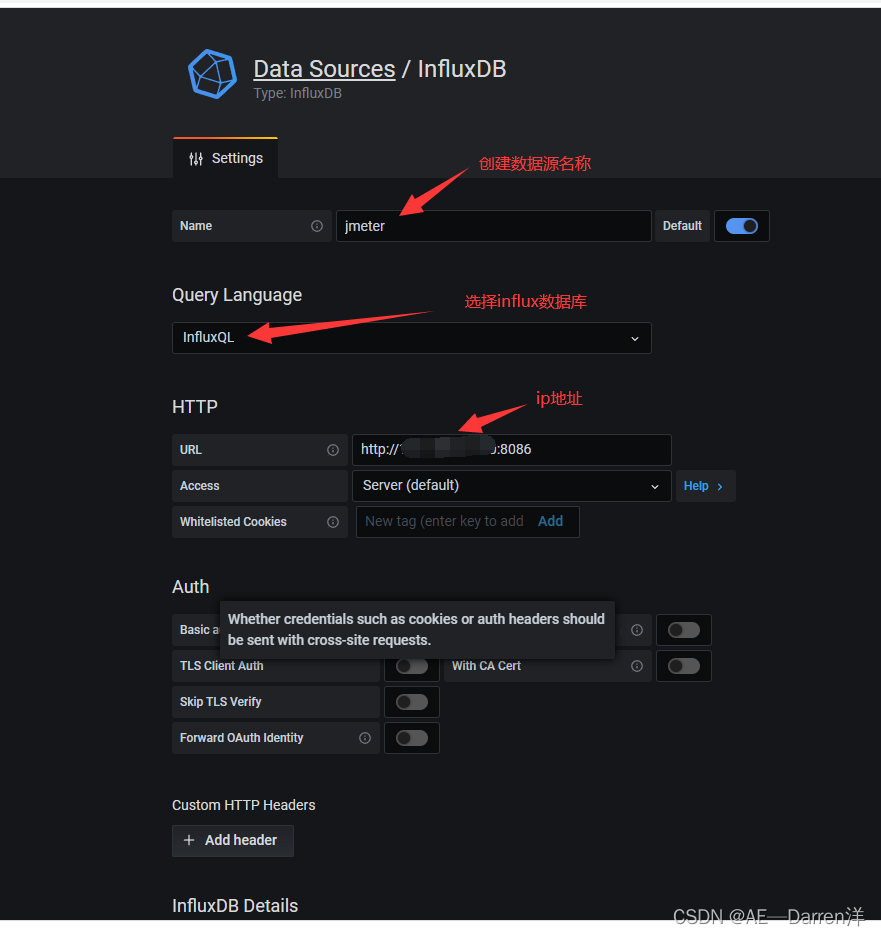Click Add next to the cookie tag field
The image size is (881, 936).
pyautogui.click(x=550, y=521)
